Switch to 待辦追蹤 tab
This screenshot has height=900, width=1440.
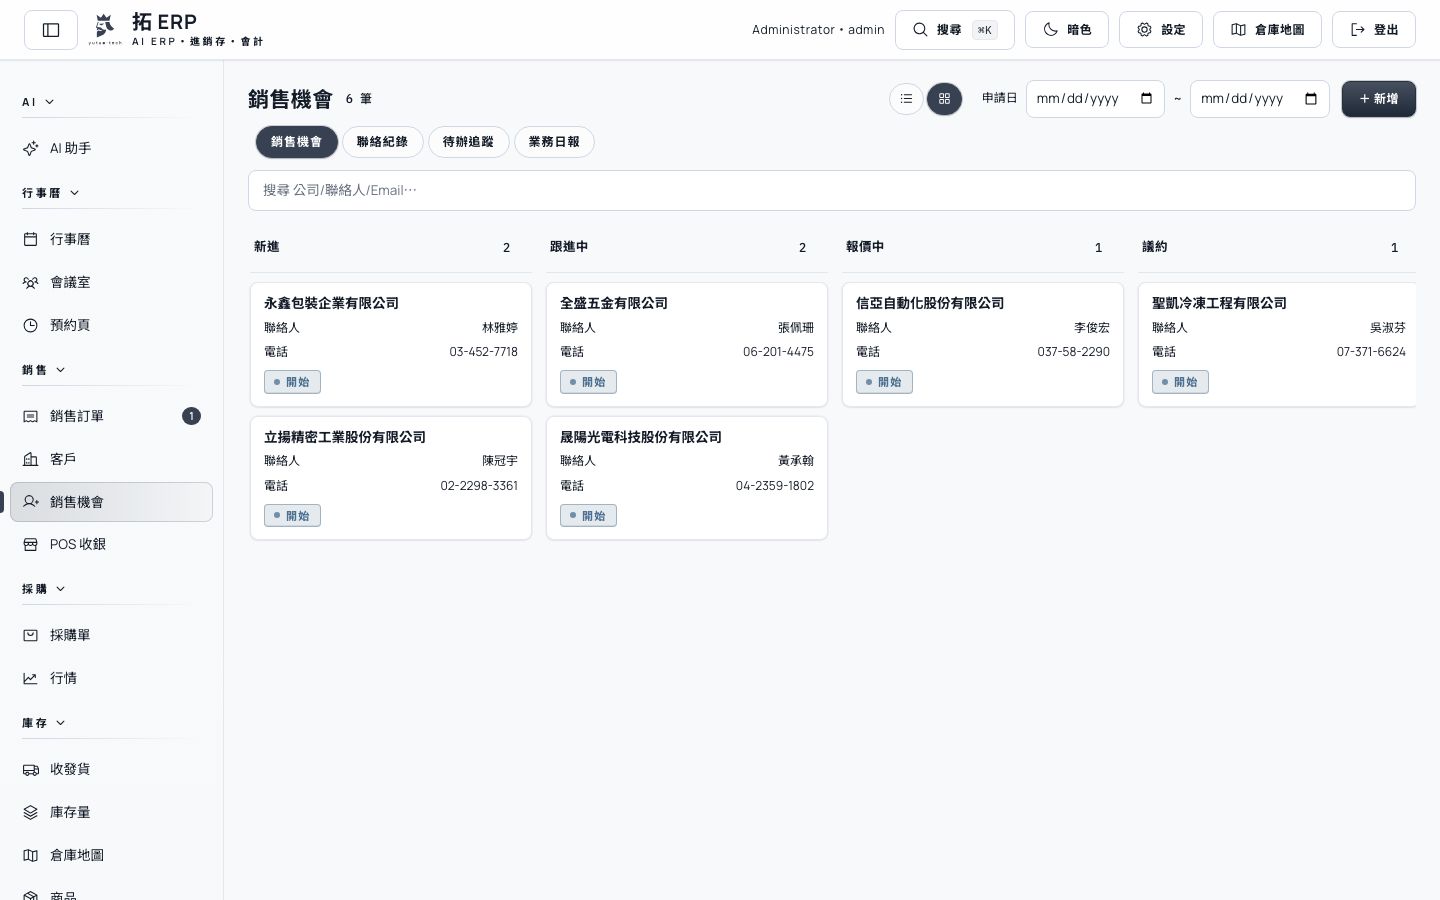468,142
